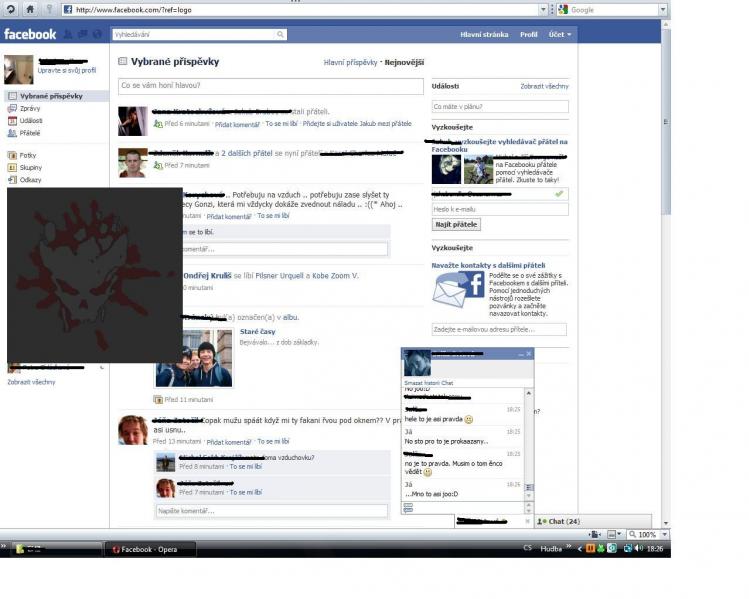The width and height of the screenshot is (749, 599).
Task: Open messages icon in Facebook header
Action: pos(83,34)
